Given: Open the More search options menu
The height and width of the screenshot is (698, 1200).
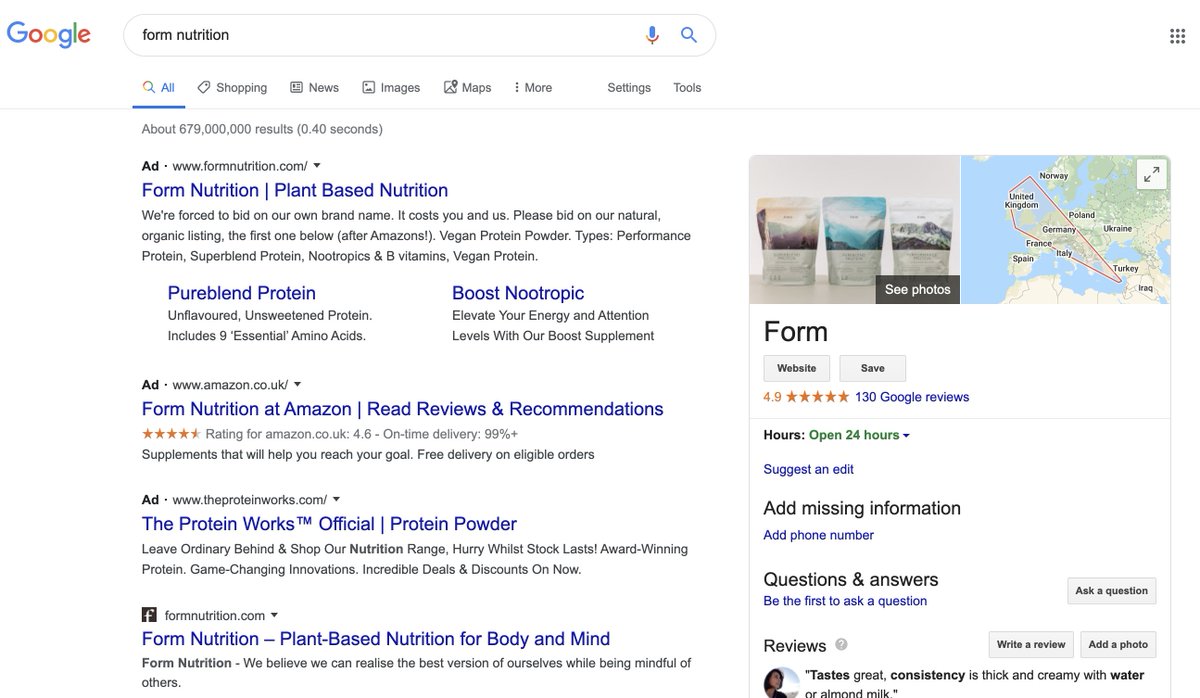Looking at the screenshot, I should click(x=532, y=88).
